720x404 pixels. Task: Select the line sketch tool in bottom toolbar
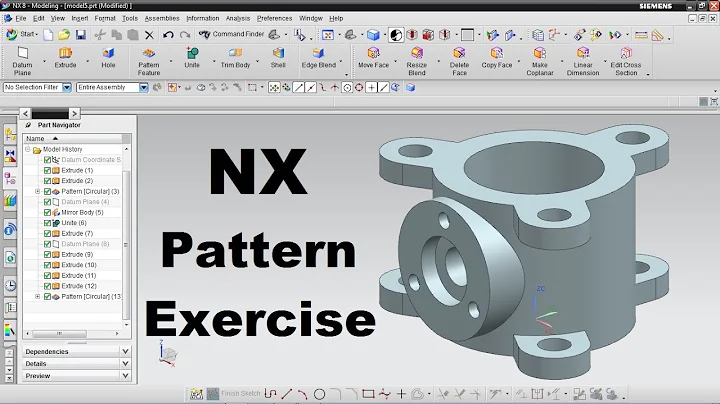pos(287,394)
